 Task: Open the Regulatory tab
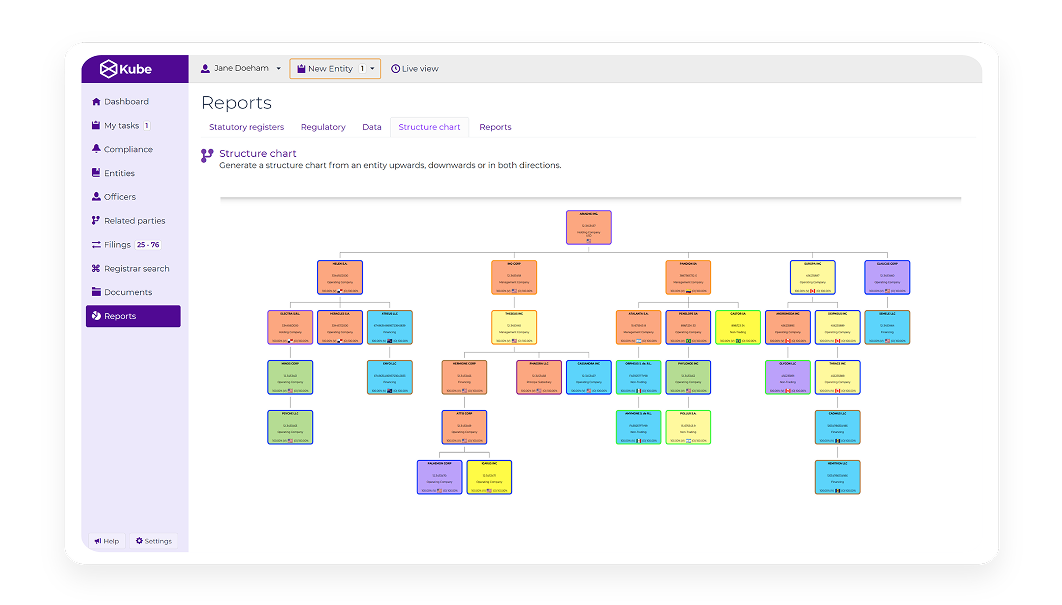pos(323,127)
